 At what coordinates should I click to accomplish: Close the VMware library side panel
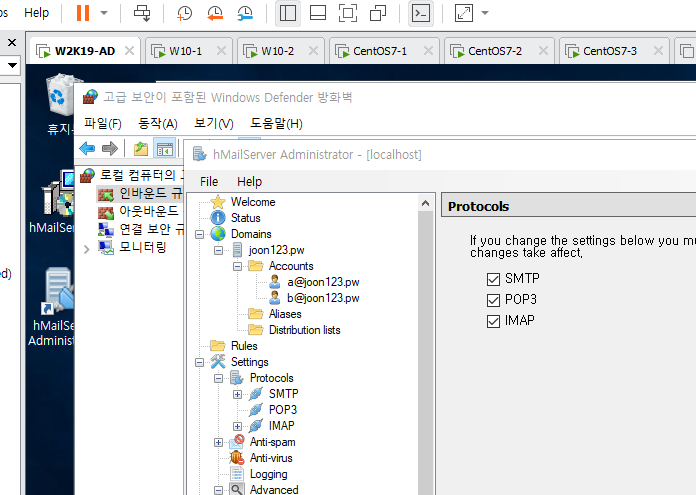pyautogui.click(x=12, y=42)
